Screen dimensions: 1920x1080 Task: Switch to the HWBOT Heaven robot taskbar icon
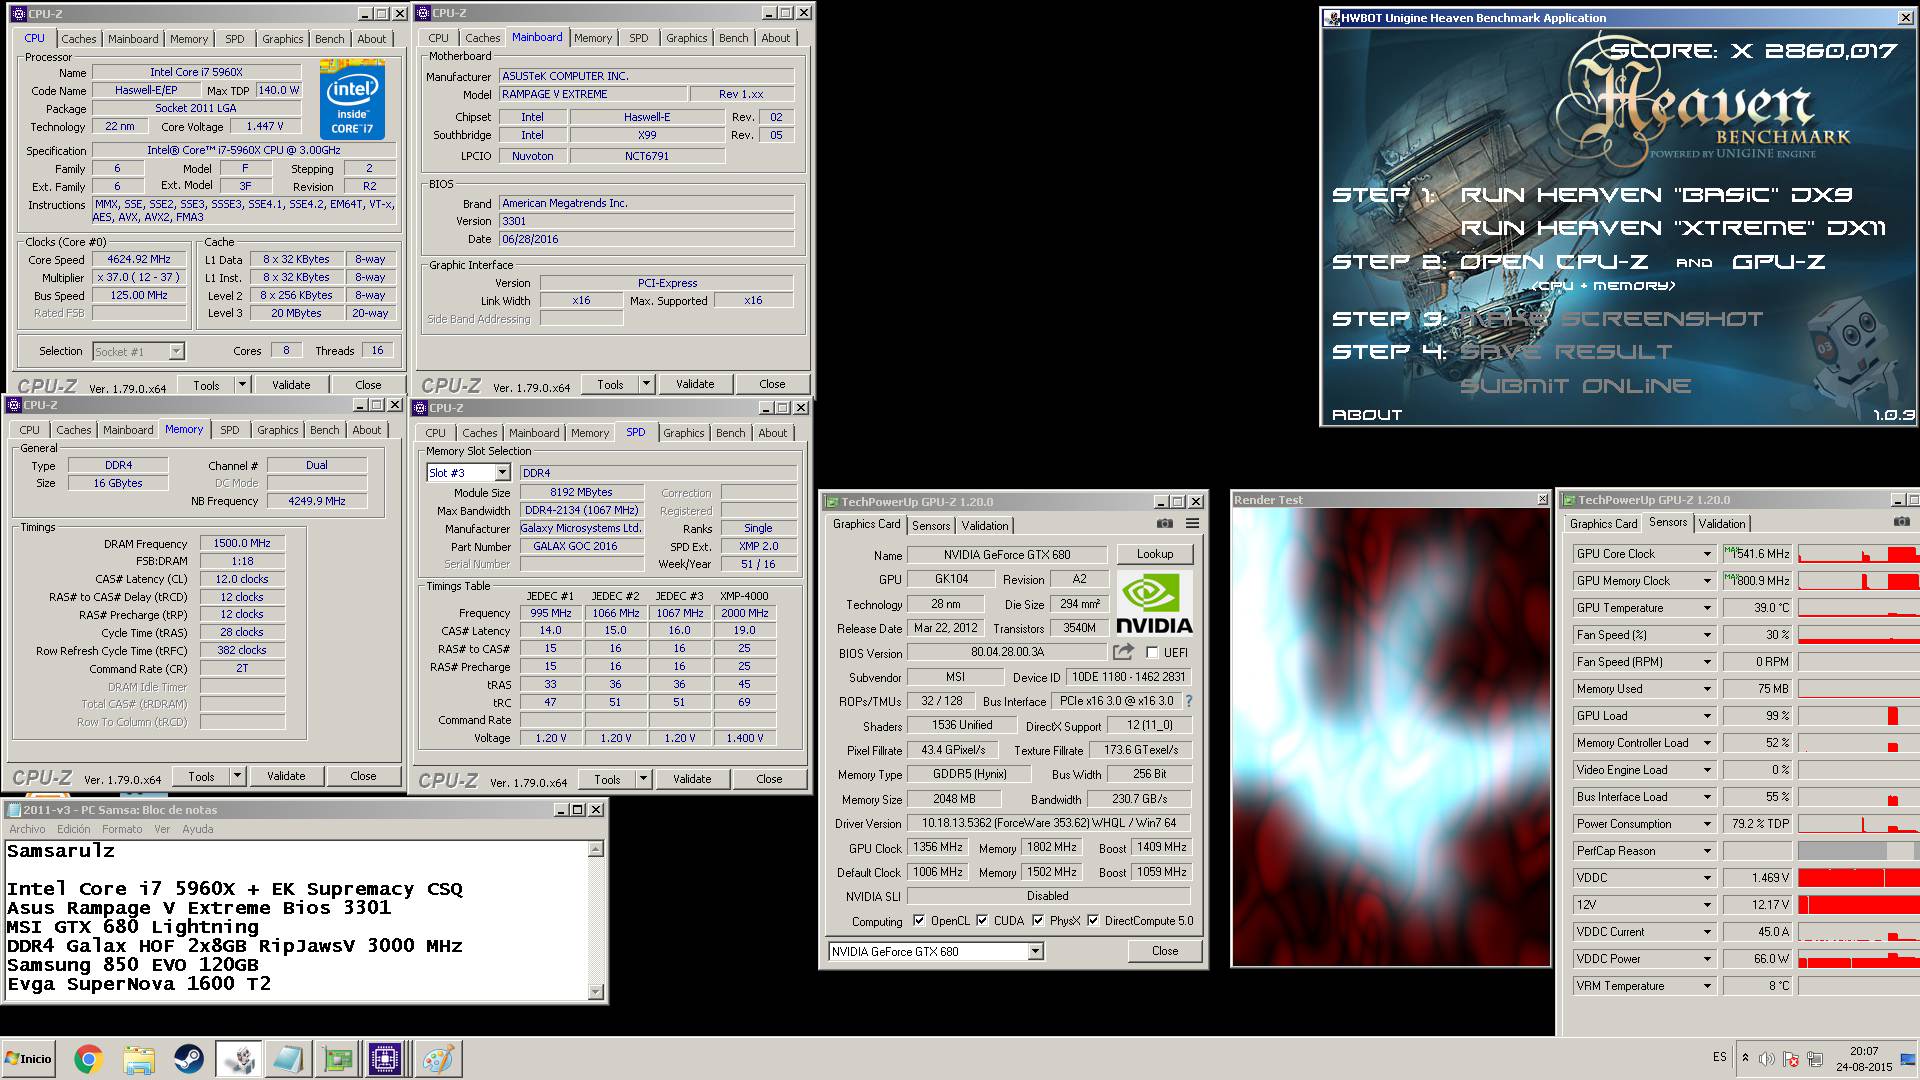click(238, 1059)
